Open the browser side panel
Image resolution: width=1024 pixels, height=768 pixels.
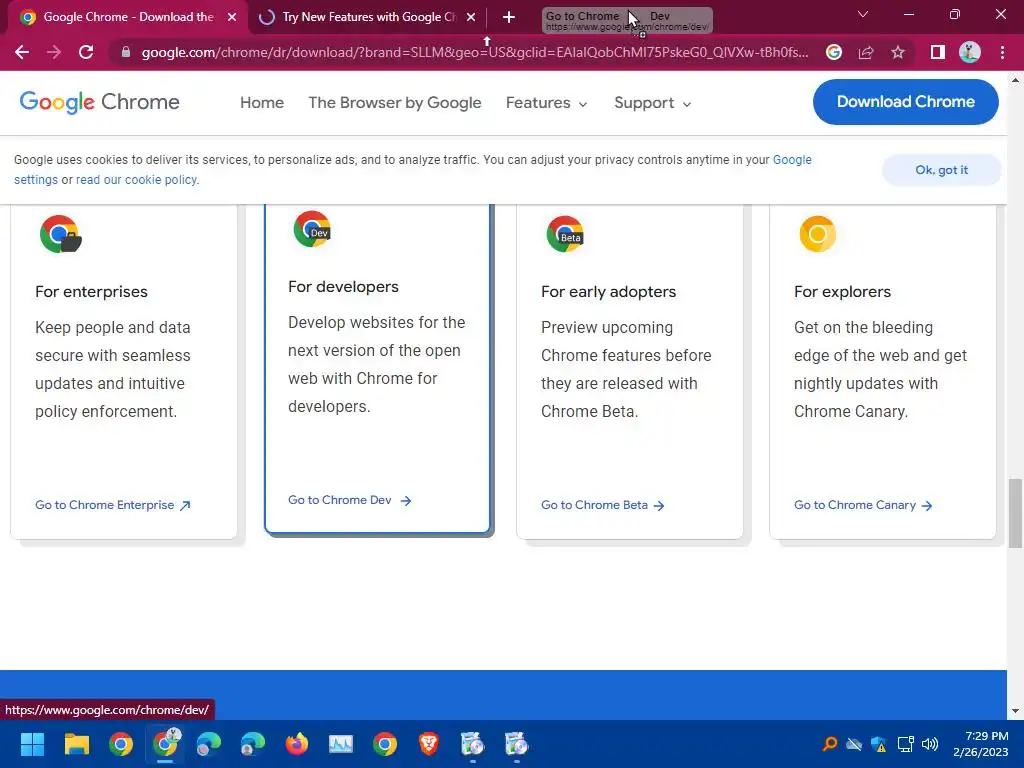(x=938, y=52)
